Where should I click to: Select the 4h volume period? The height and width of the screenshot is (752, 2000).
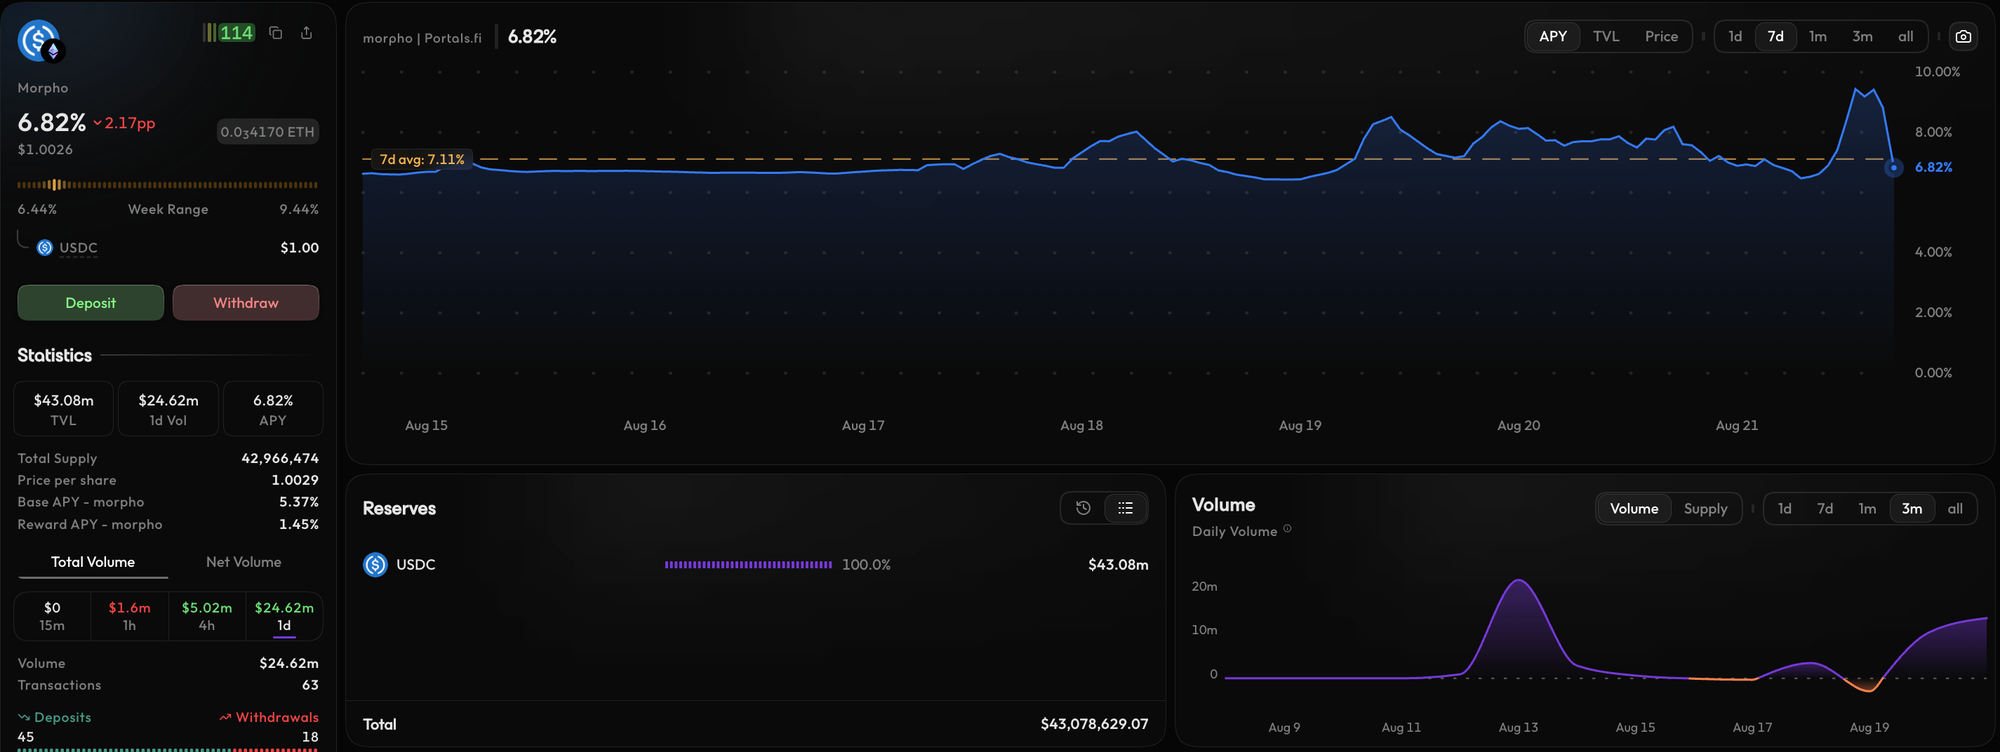point(207,616)
